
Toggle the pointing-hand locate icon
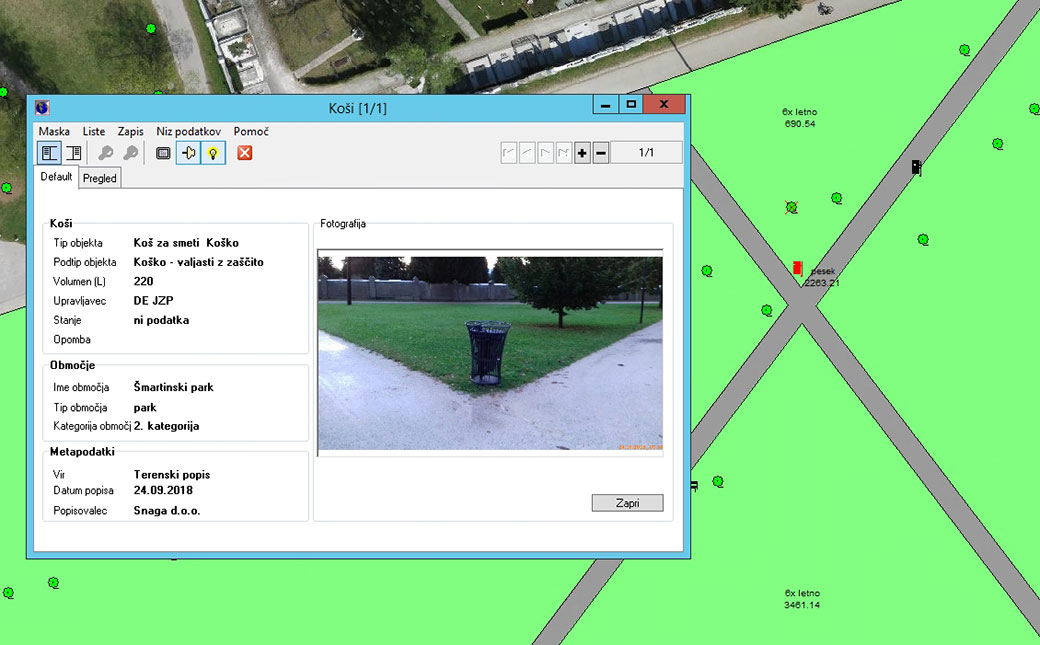coord(188,153)
